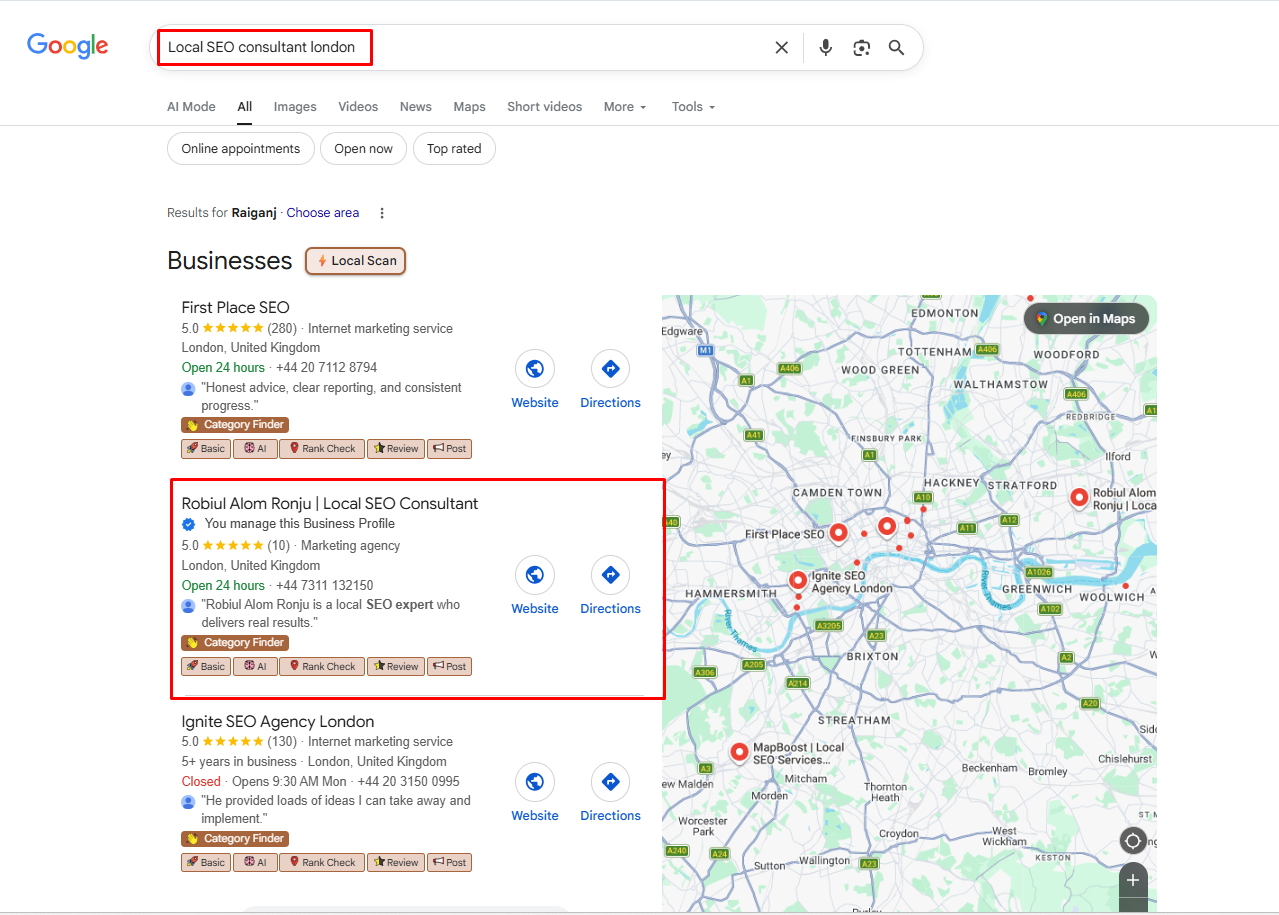Click the Website icon for Robiul Alom Ronju
1279x915 pixels.
tap(534, 575)
